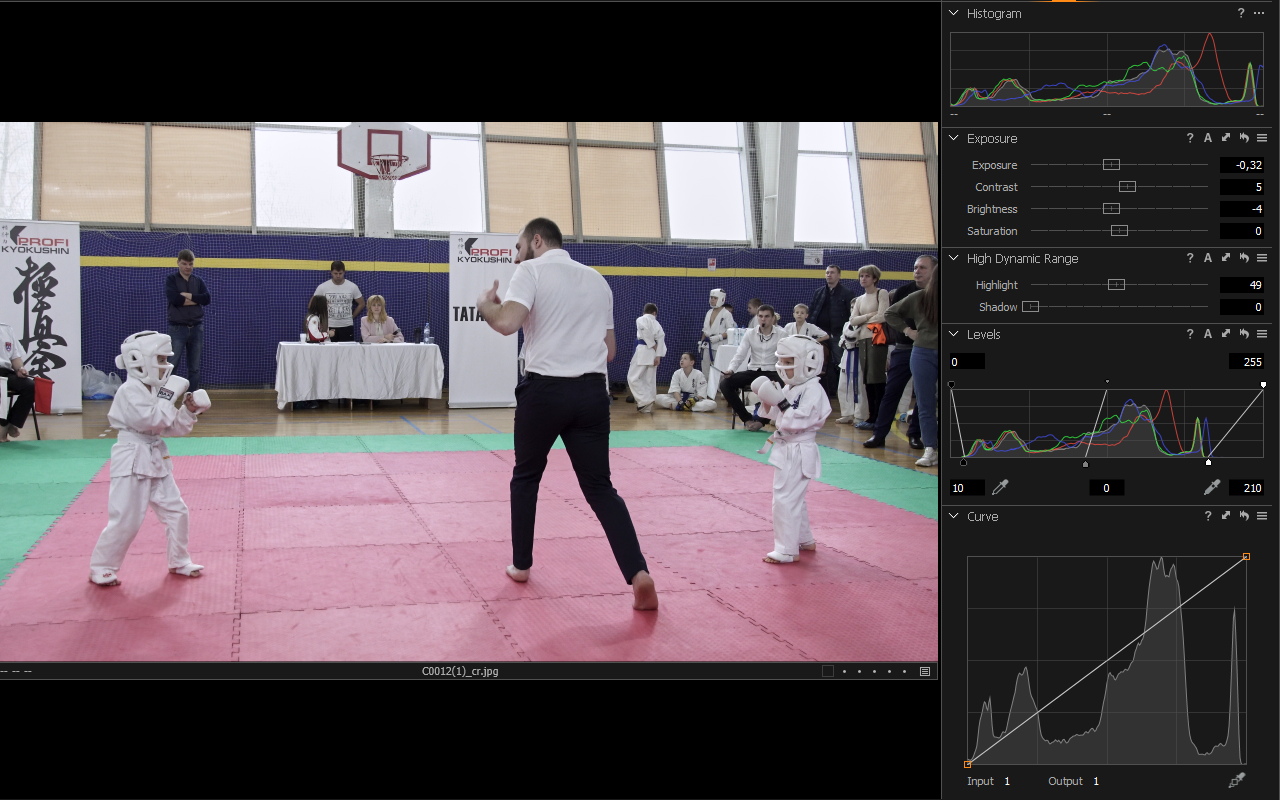This screenshot has width=1280, height=800.
Task: Click the karate photo in viewer
Action: click(x=469, y=392)
